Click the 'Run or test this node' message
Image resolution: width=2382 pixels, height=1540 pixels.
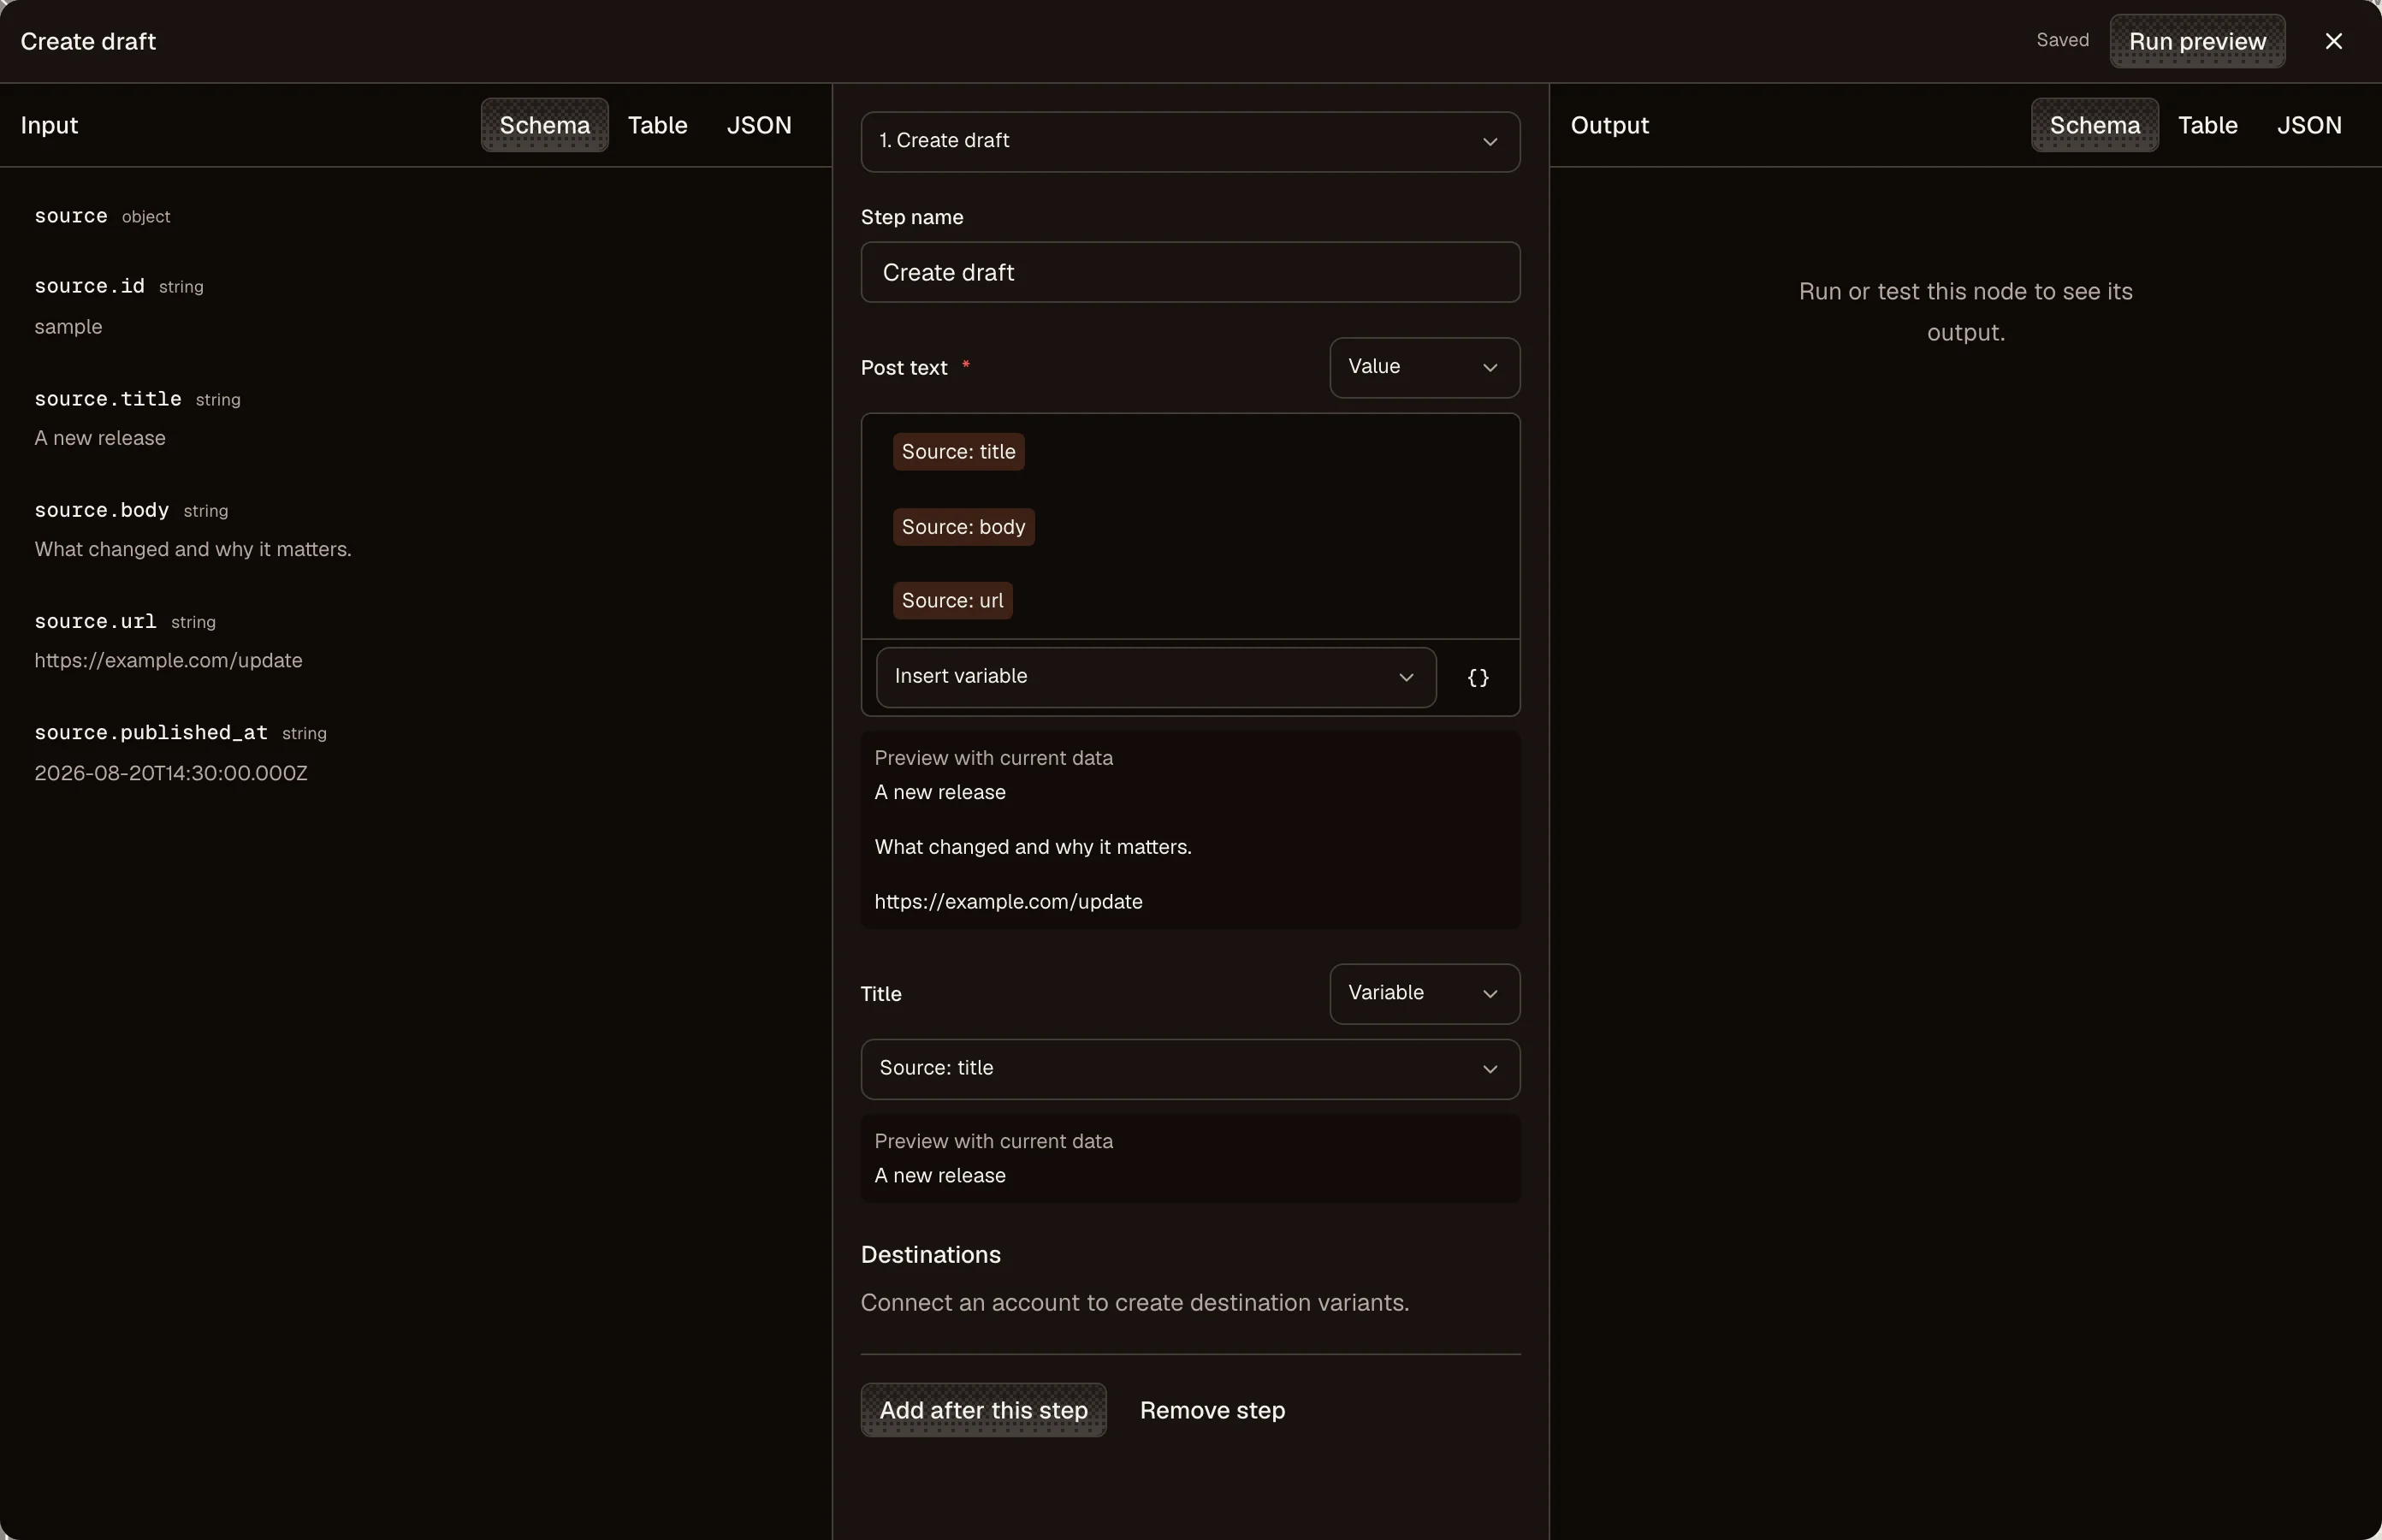(1965, 312)
